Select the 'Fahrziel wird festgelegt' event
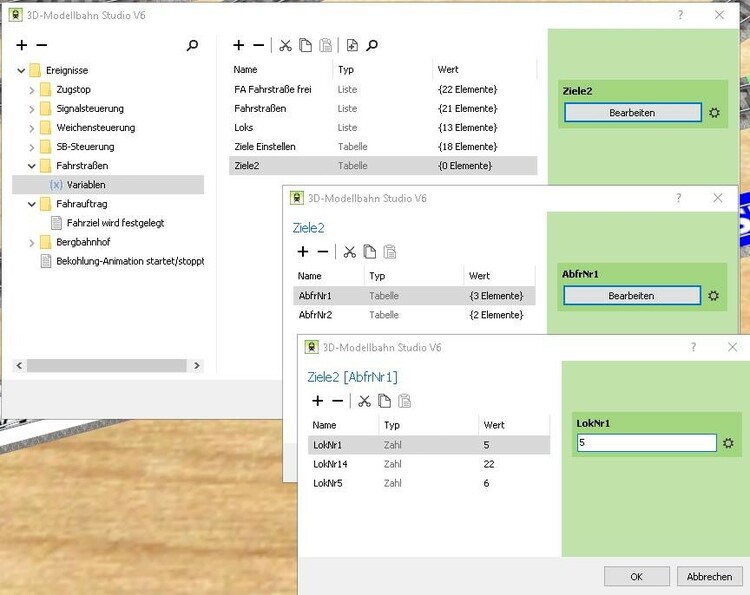 pyautogui.click(x=115, y=223)
